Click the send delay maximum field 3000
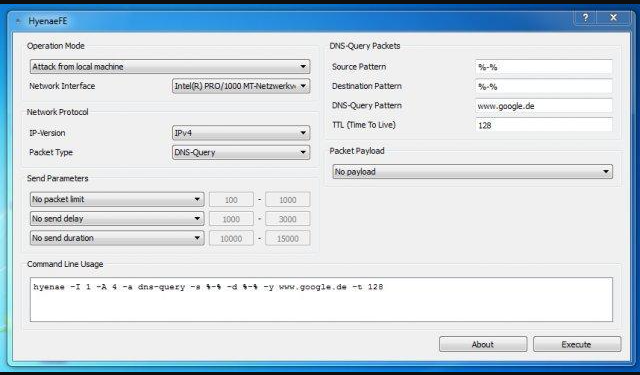Image resolution: width=640 pixels, height=375 pixels. [x=287, y=219]
